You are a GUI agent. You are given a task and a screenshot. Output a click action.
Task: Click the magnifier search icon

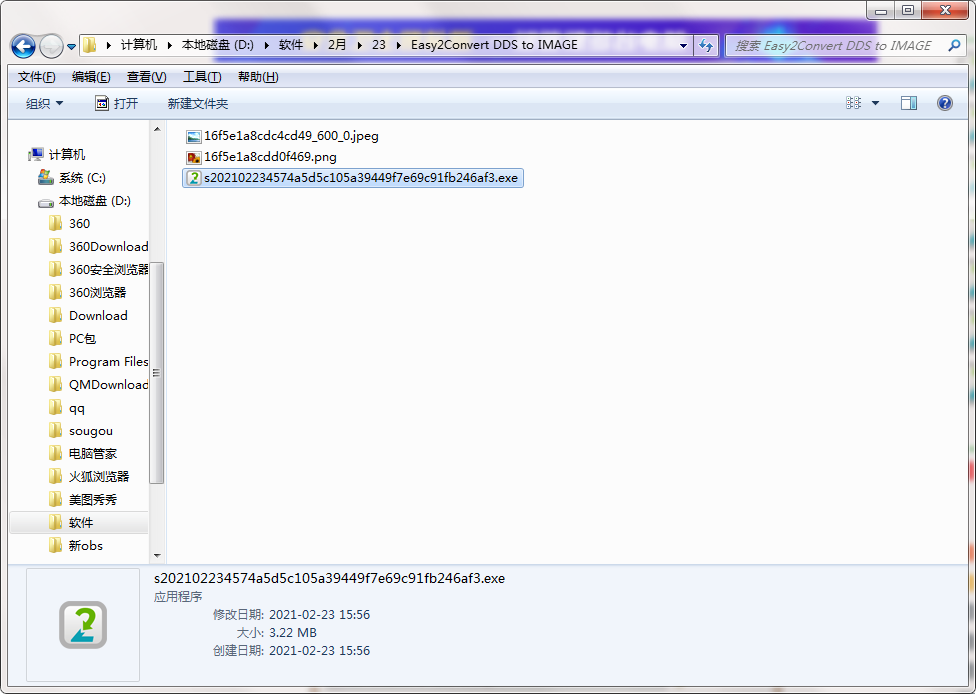[954, 45]
